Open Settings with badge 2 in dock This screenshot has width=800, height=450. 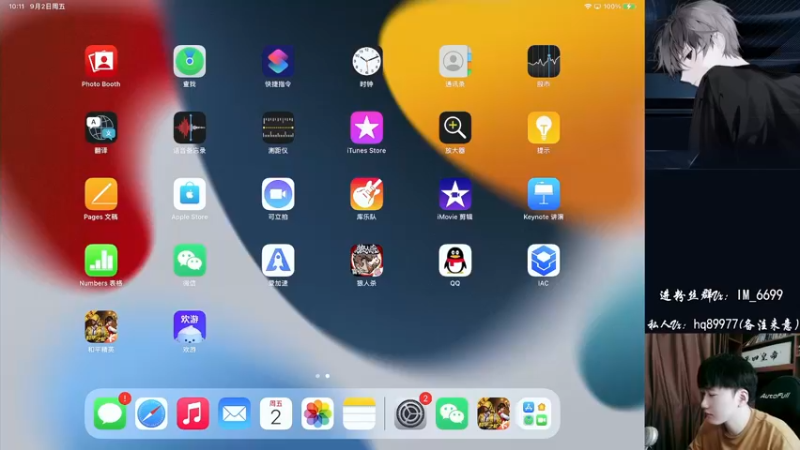(x=410, y=413)
